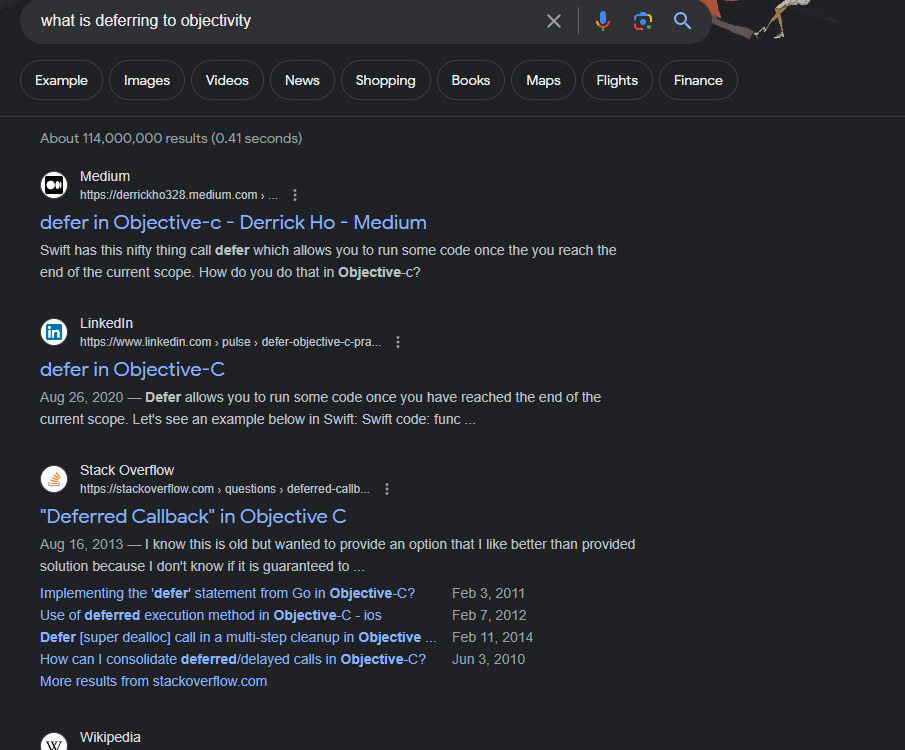Open the LinkedIn 'defer in Objective-C' result

pos(132,370)
